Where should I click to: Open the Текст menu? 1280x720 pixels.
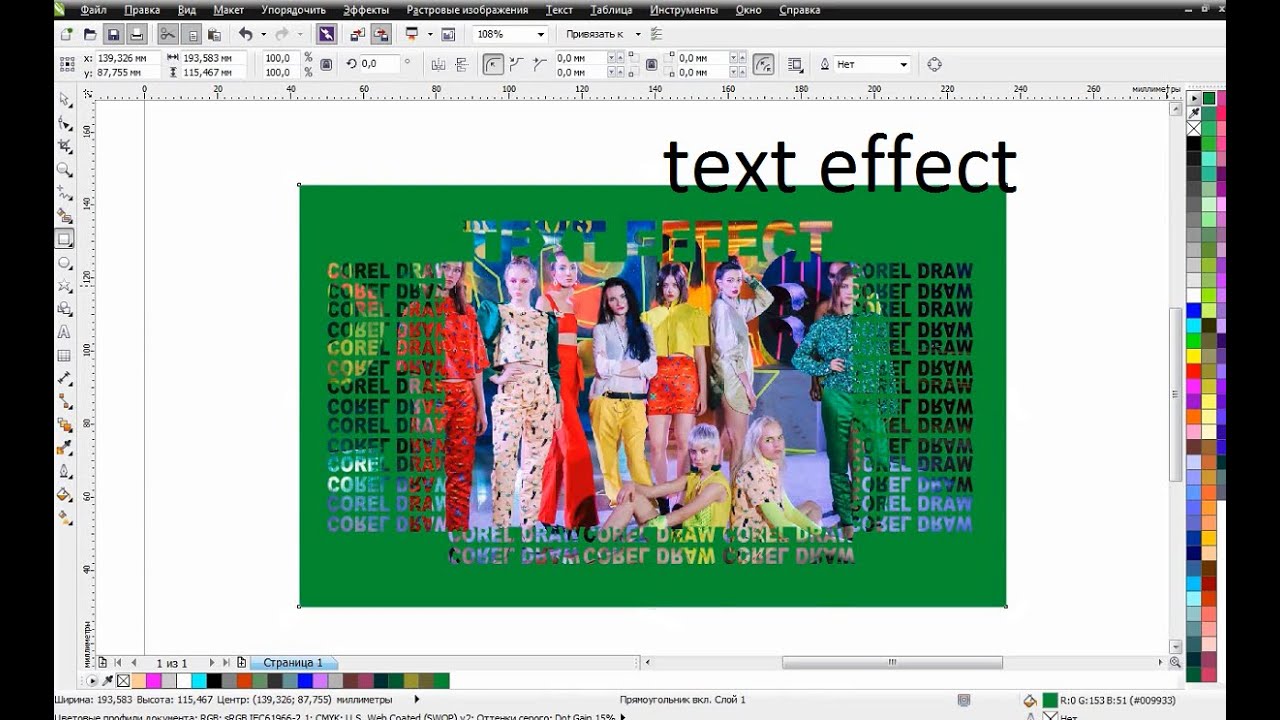(x=560, y=9)
